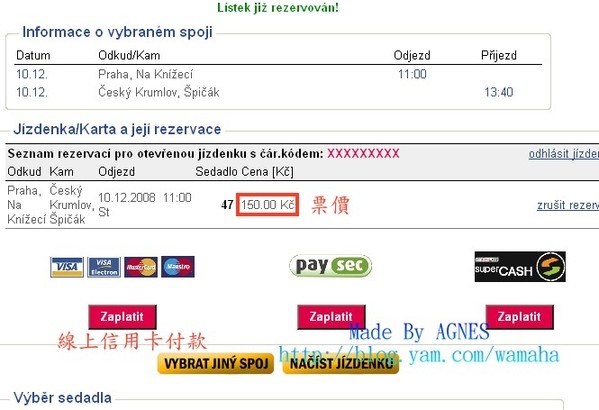
Task: Click Zaplatit under the PaySec logo
Action: 331,317
